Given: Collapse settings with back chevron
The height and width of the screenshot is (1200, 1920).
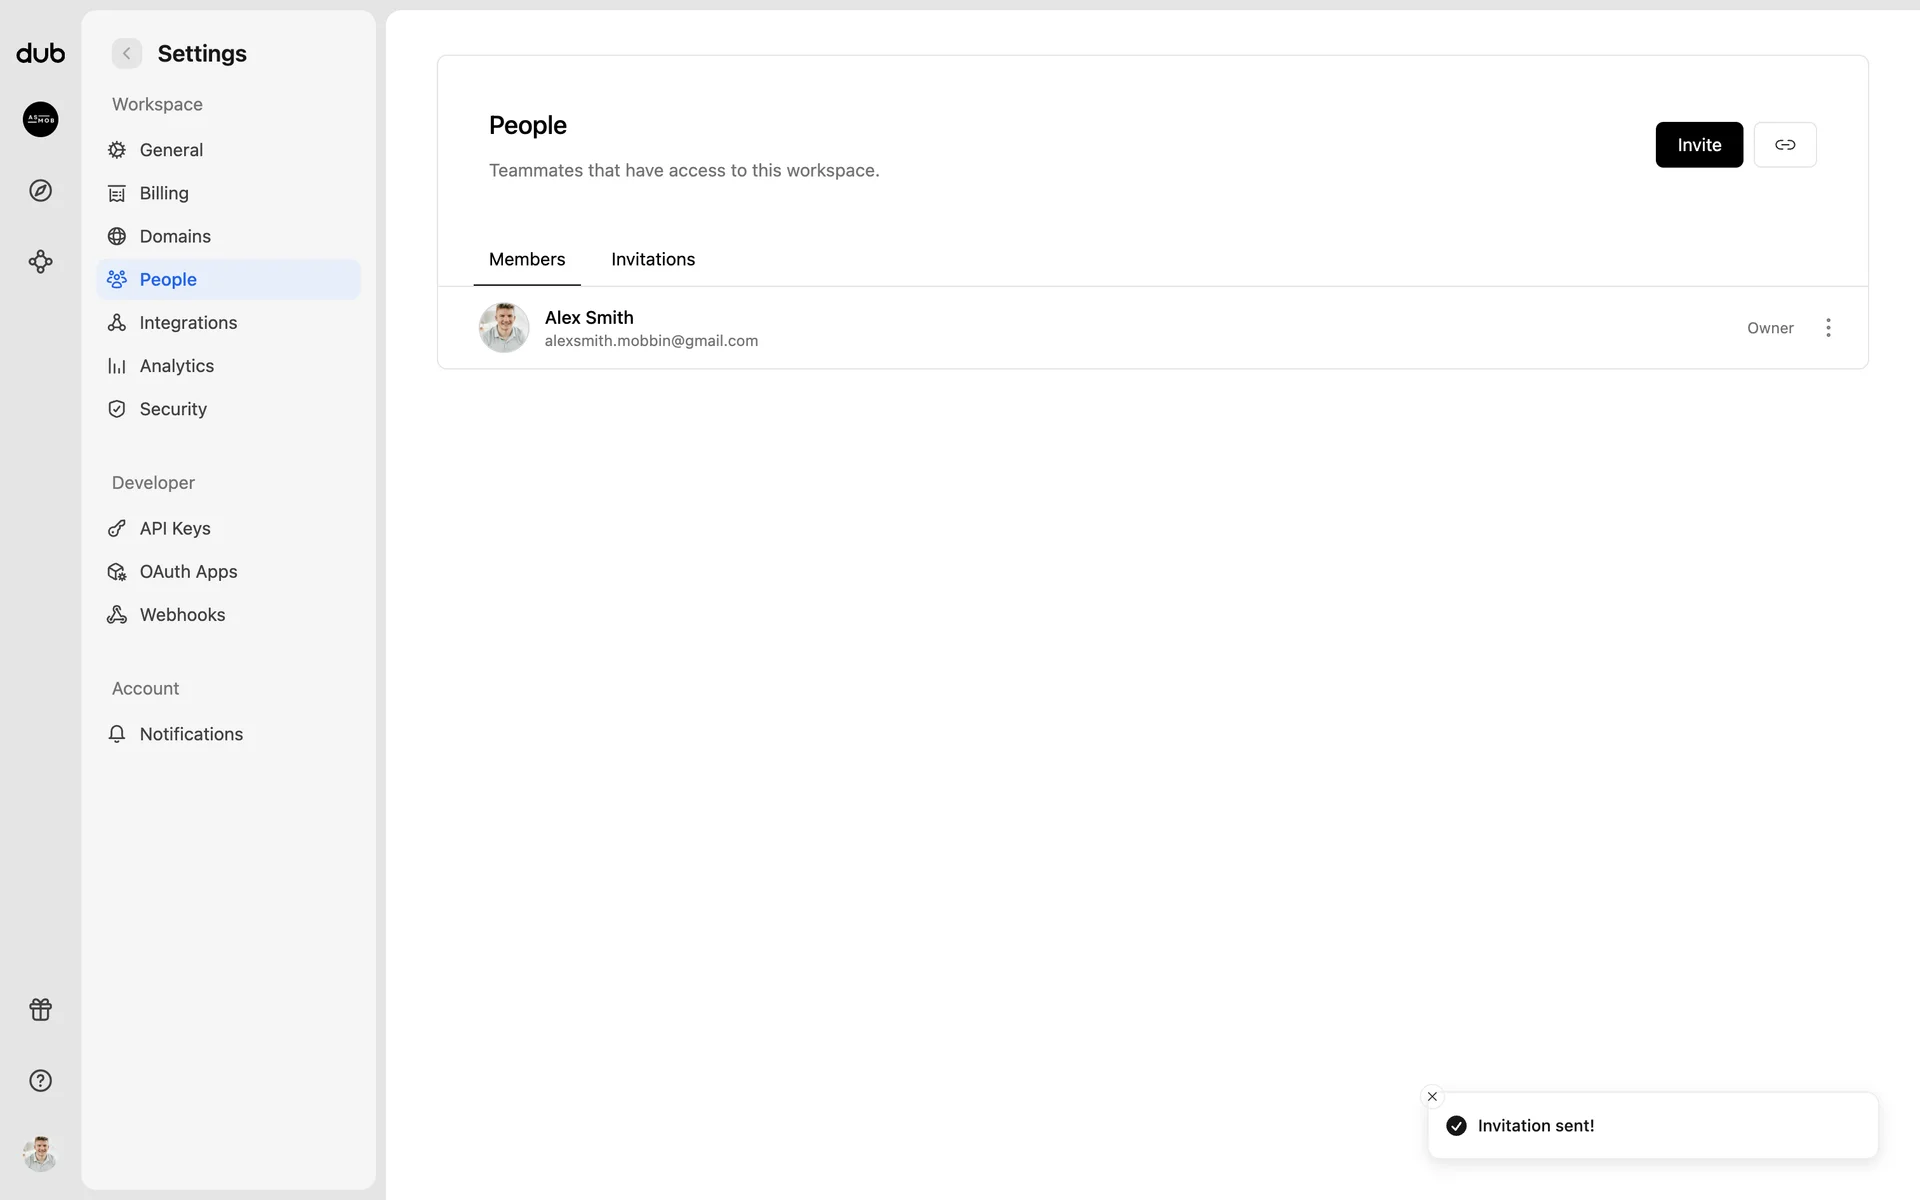Looking at the screenshot, I should [x=127, y=54].
